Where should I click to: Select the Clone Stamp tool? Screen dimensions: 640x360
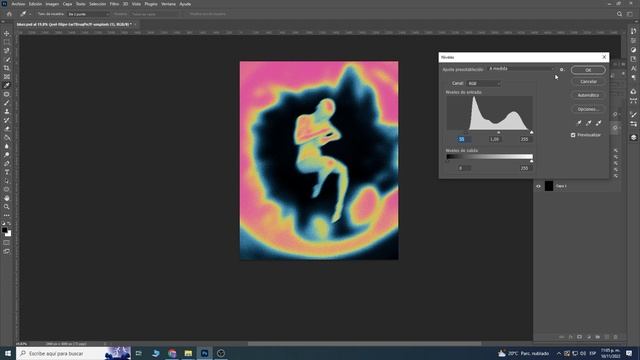coord(7,111)
